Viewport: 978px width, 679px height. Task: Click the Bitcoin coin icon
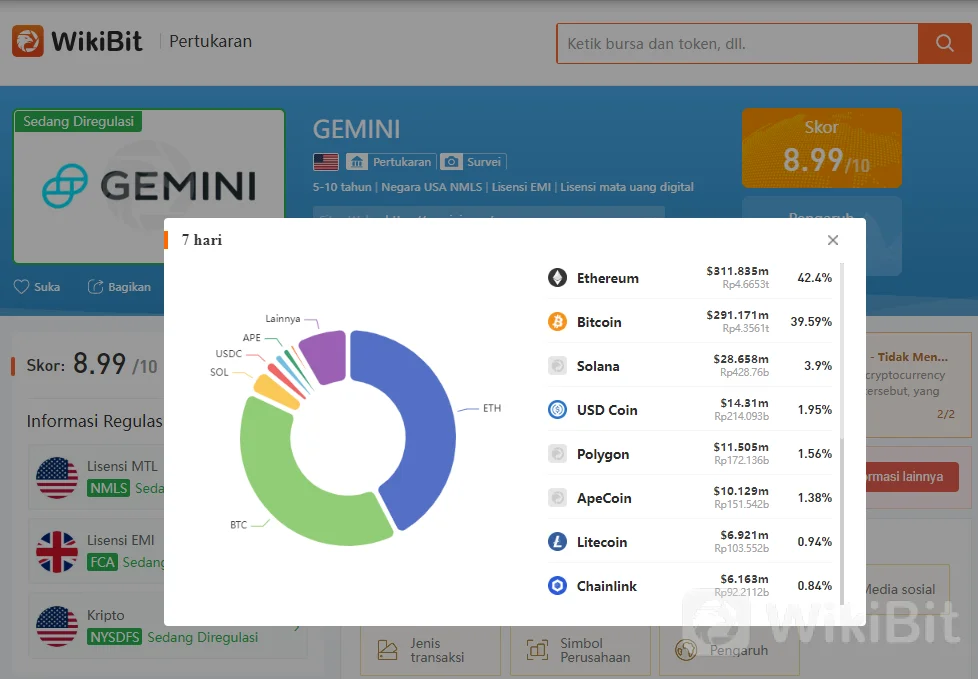(x=557, y=322)
